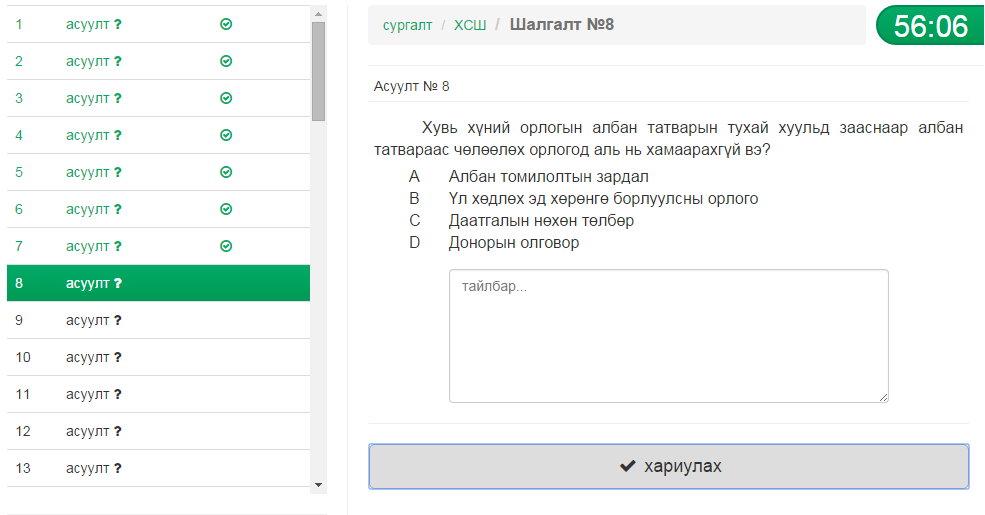Click the question mark icon of question 9
Screen dimensions: 985x515
[x=117, y=321]
